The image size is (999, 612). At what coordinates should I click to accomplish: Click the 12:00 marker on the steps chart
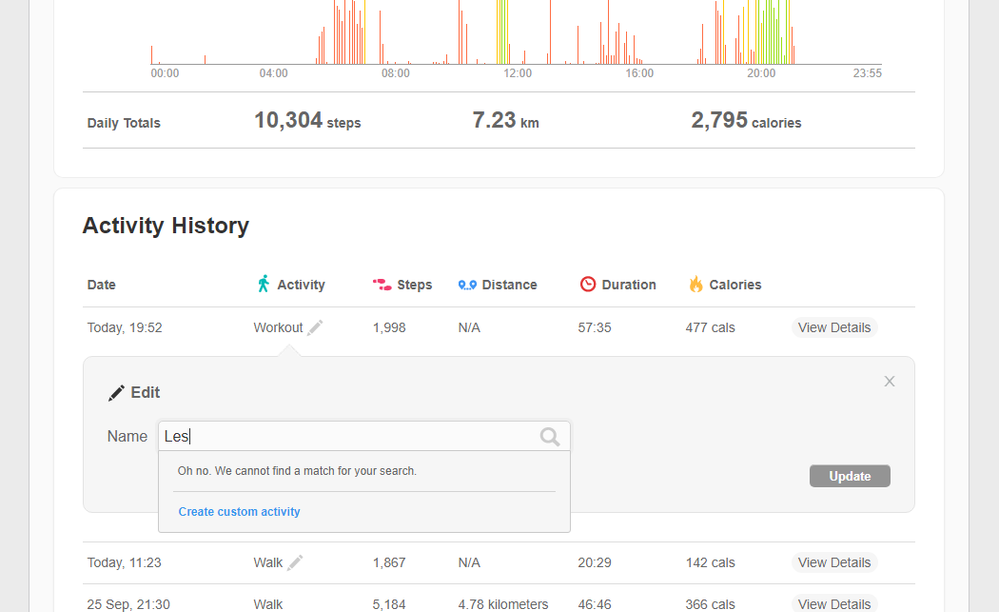tap(517, 73)
